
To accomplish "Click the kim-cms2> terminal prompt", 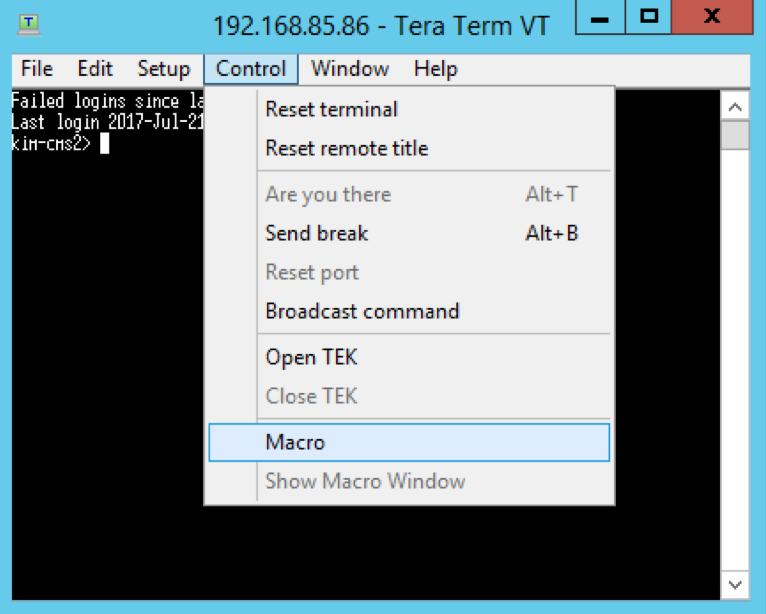I will [x=51, y=144].
